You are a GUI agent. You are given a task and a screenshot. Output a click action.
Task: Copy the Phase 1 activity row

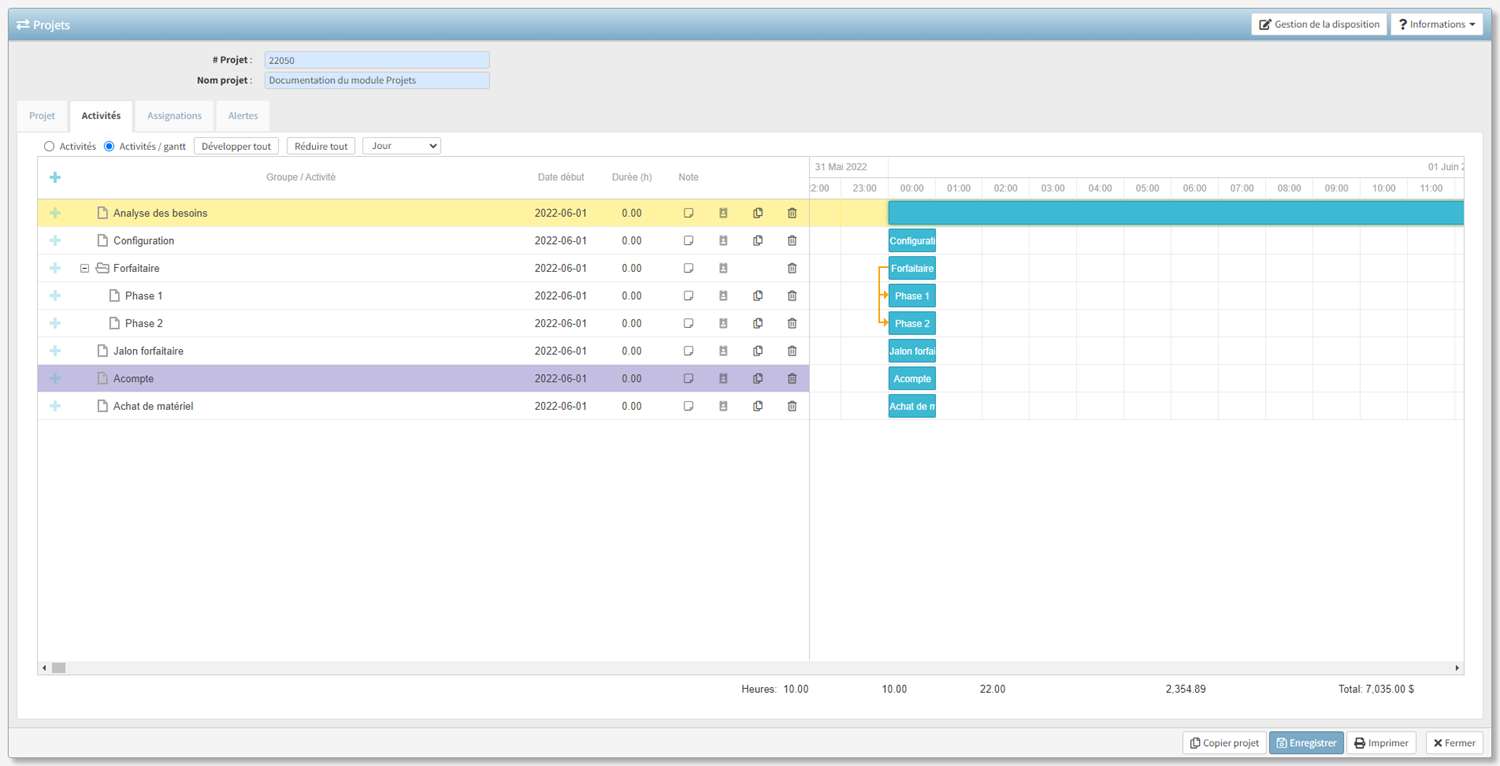(x=758, y=296)
